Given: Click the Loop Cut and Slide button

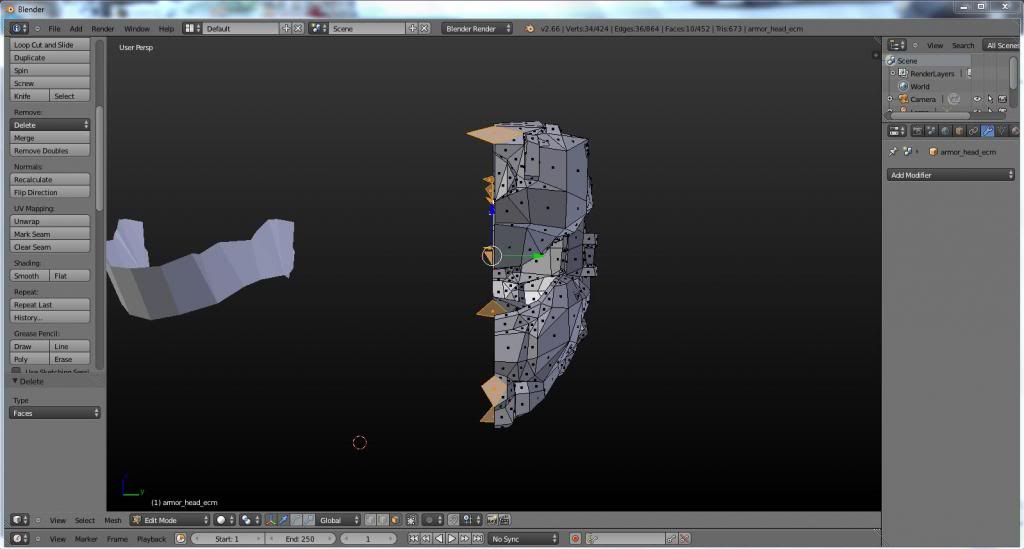Looking at the screenshot, I should tap(50, 45).
